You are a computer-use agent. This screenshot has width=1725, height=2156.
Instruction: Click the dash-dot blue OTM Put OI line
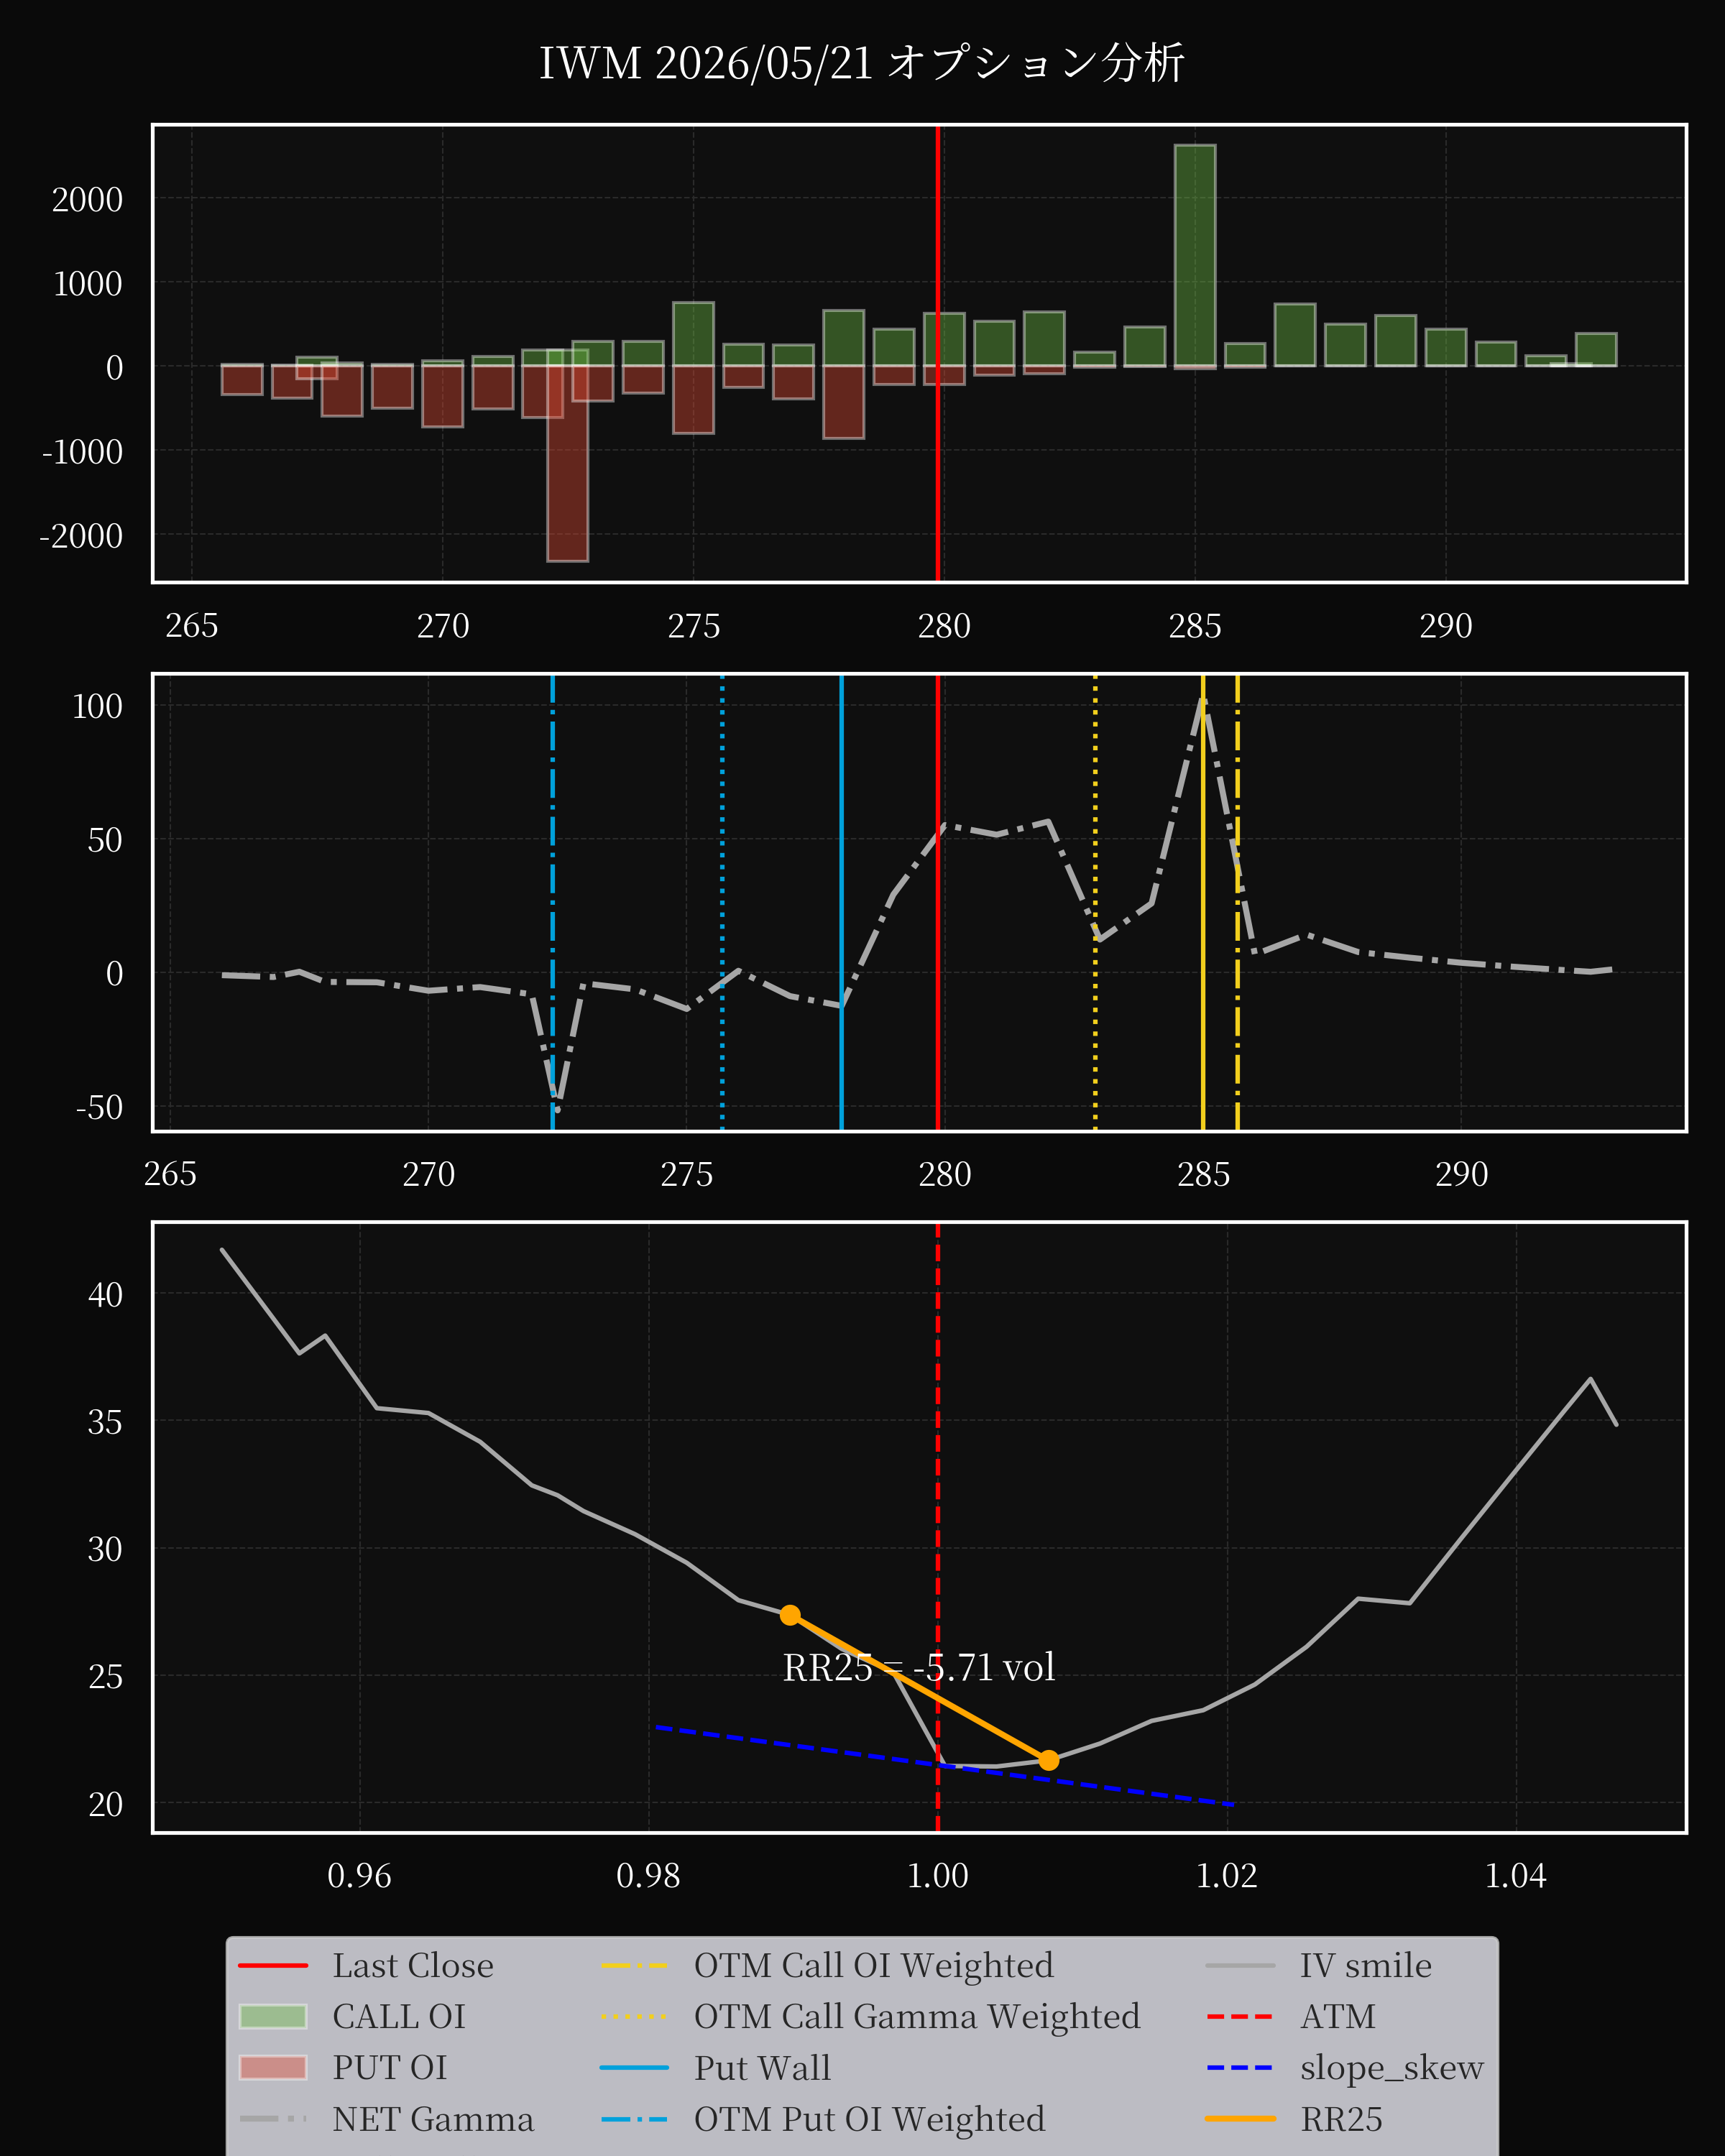tap(553, 903)
